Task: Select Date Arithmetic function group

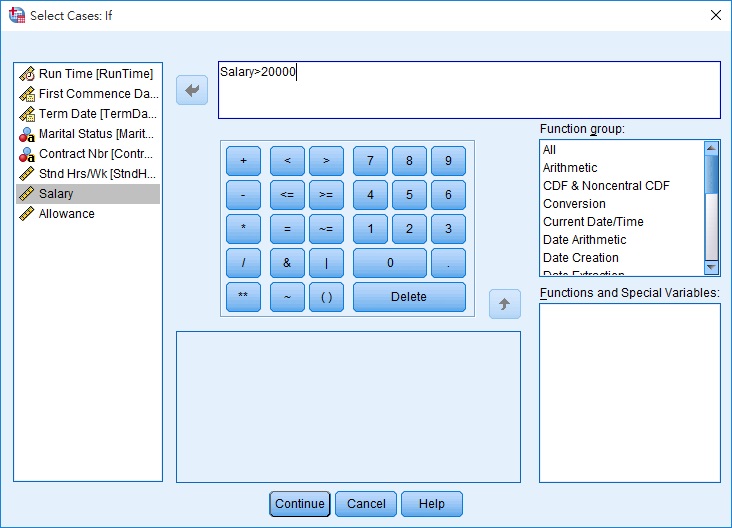Action: click(x=622, y=240)
